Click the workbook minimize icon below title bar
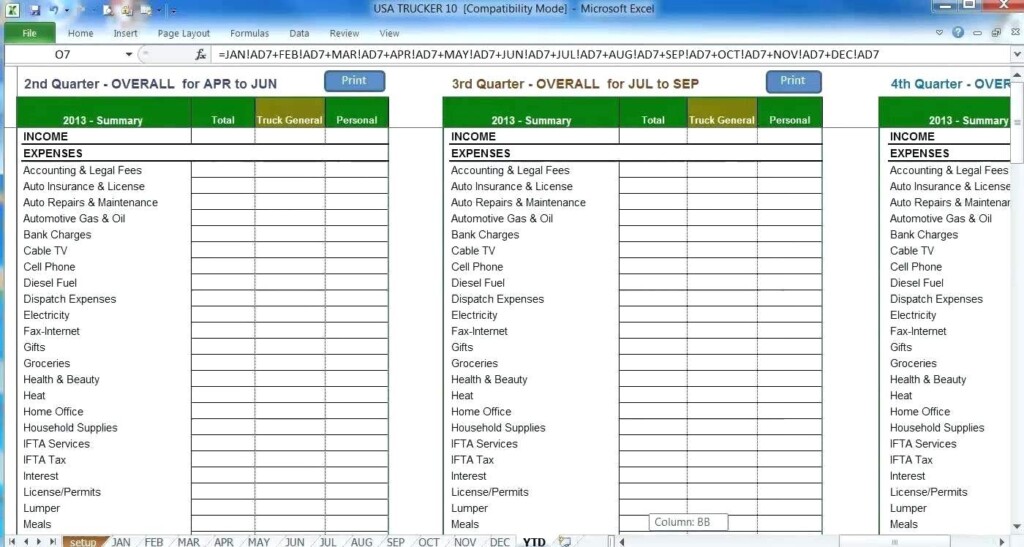Image resolution: width=1024 pixels, height=547 pixels. [977, 33]
